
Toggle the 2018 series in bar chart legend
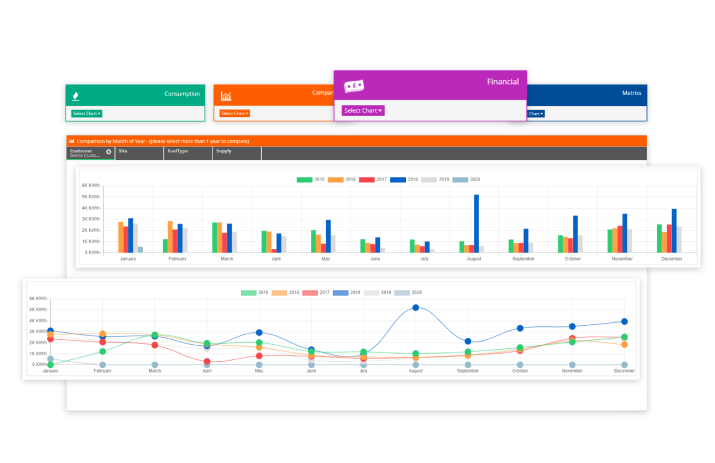pyautogui.click(x=404, y=179)
